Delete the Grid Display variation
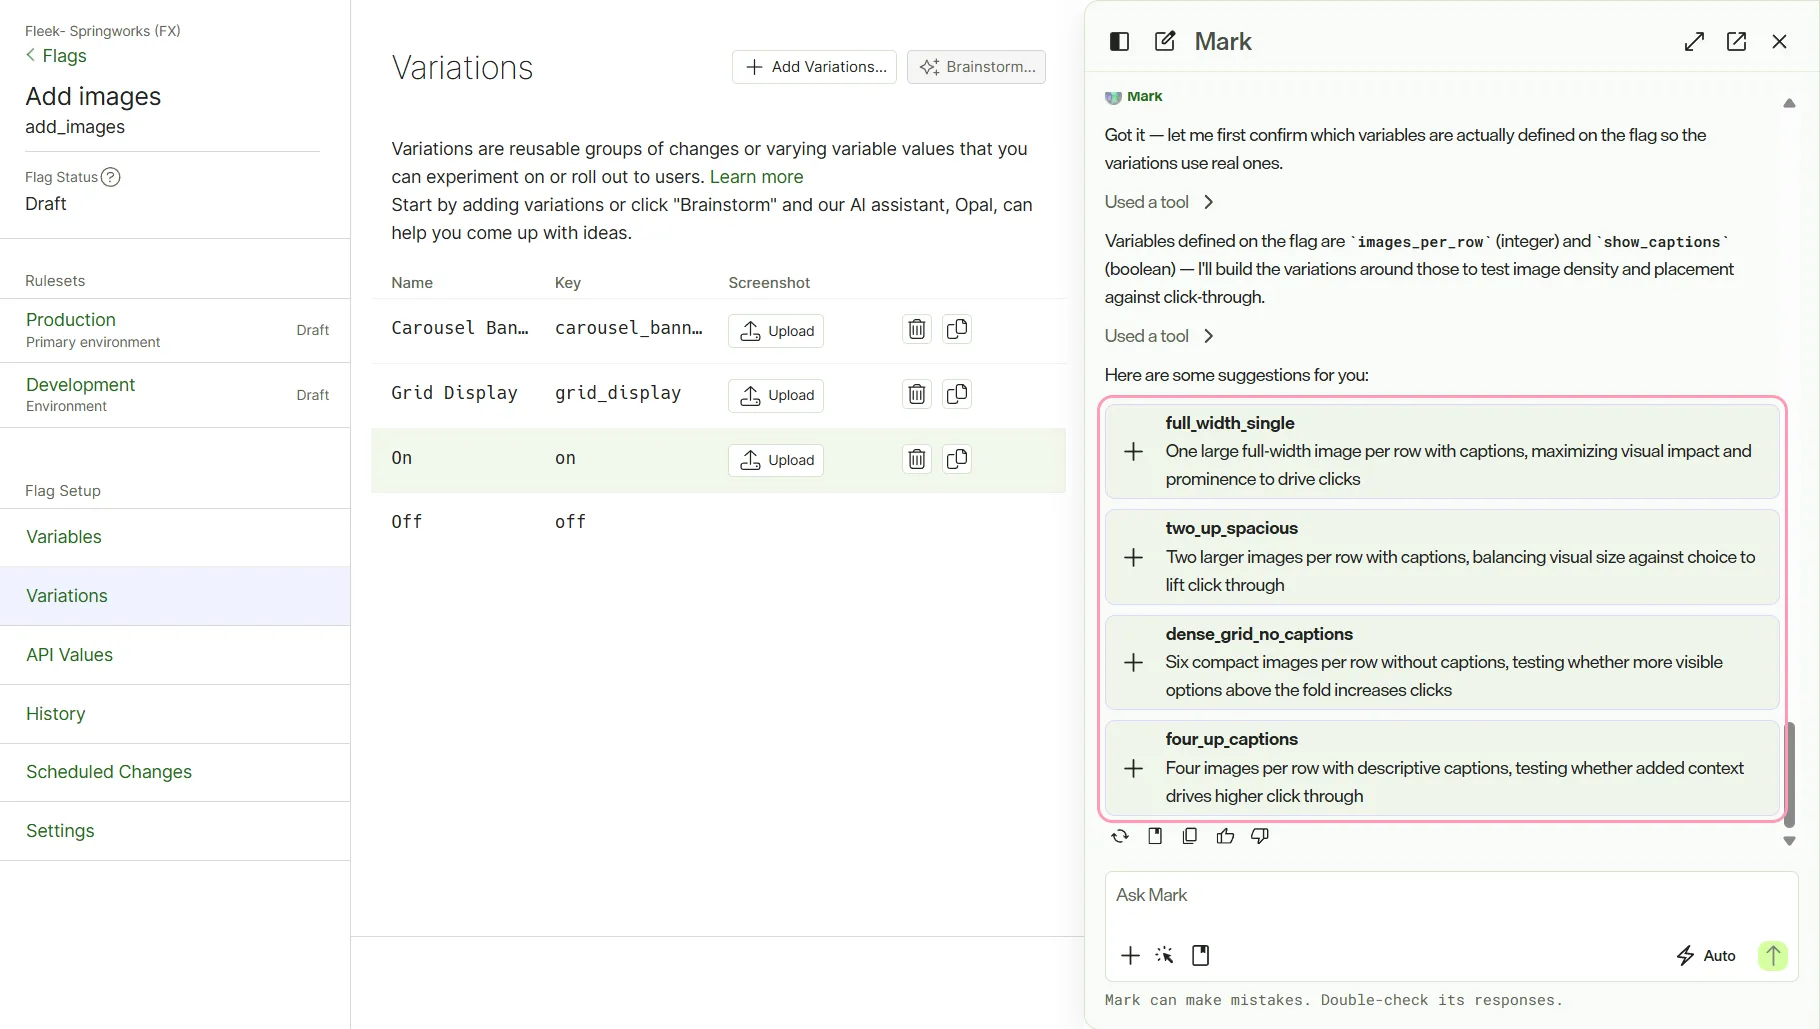Screen dimensions: 1820x1029 pos(917,394)
